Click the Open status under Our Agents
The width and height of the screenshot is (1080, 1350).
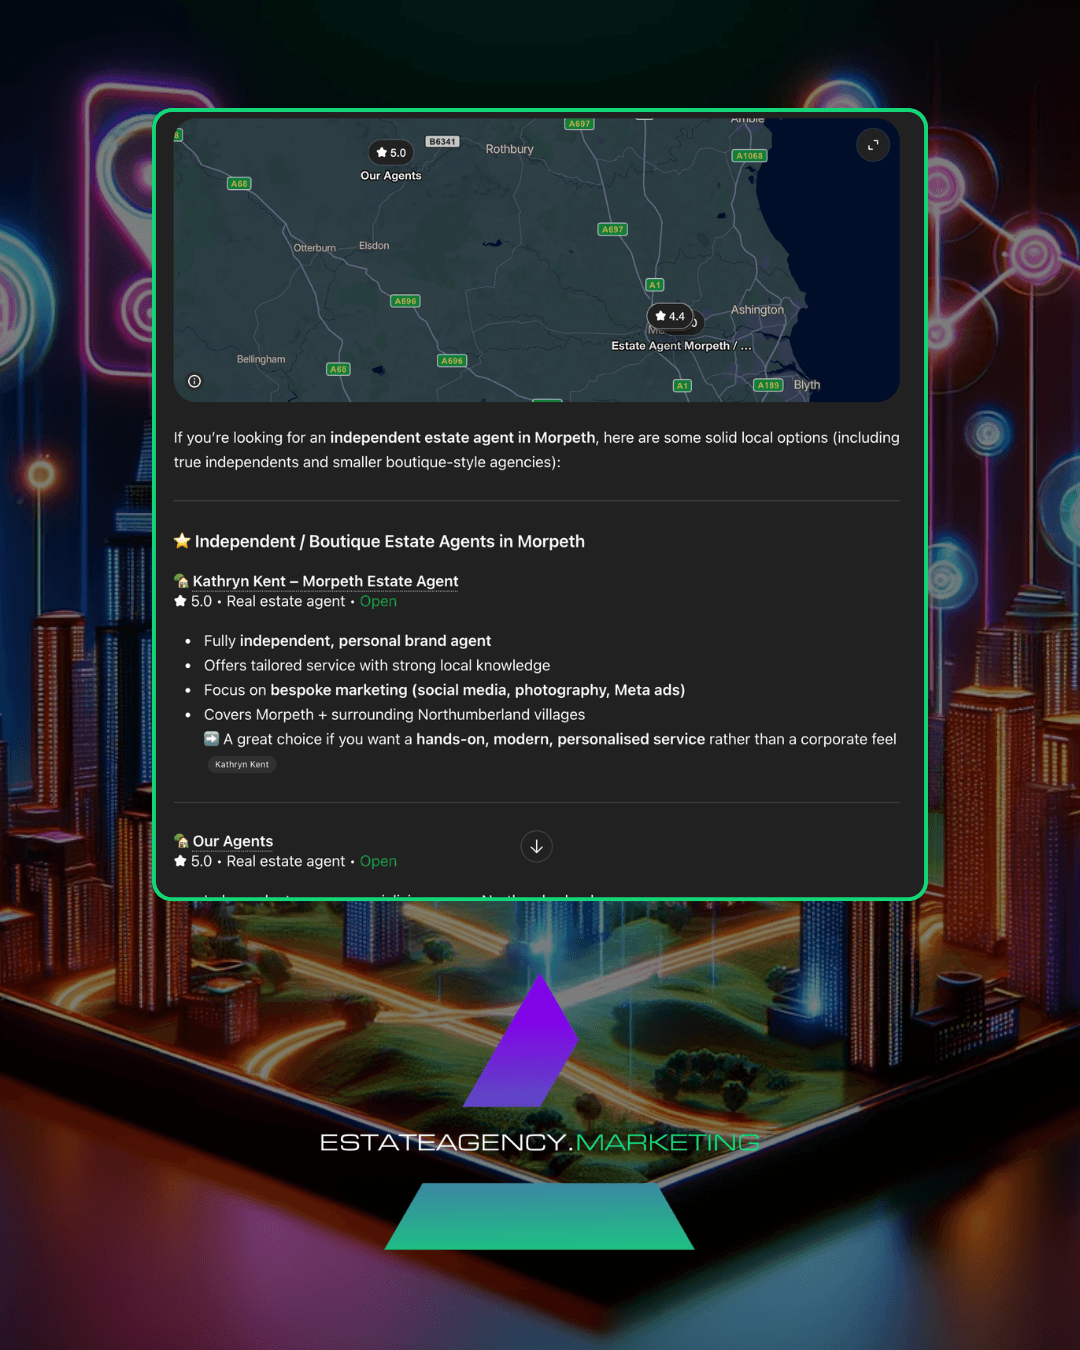tap(378, 861)
